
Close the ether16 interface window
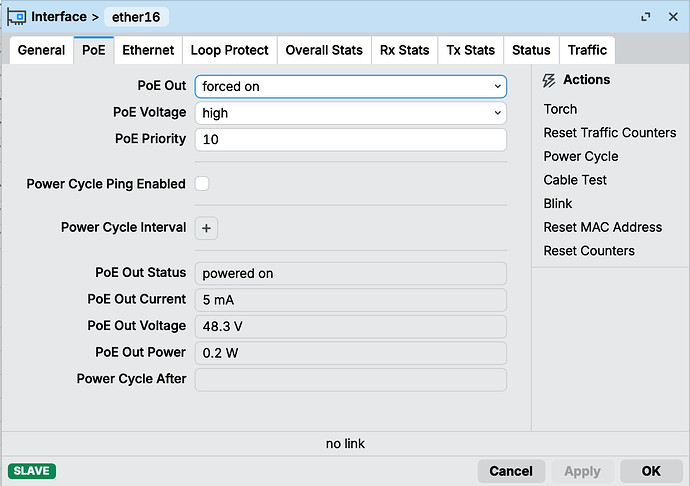click(x=673, y=17)
